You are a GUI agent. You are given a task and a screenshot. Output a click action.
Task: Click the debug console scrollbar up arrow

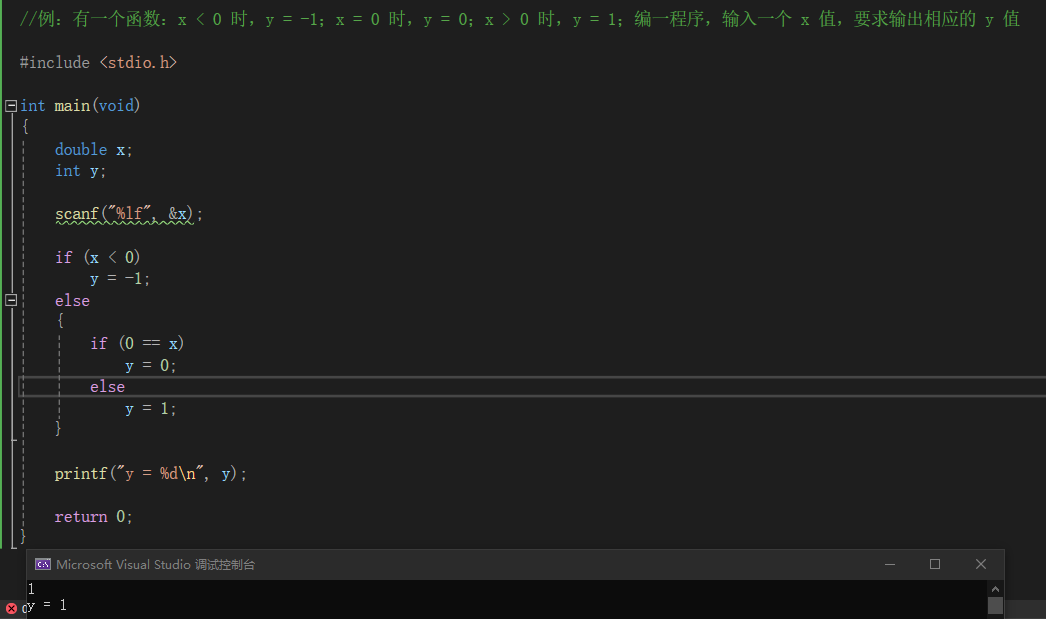coord(994,589)
